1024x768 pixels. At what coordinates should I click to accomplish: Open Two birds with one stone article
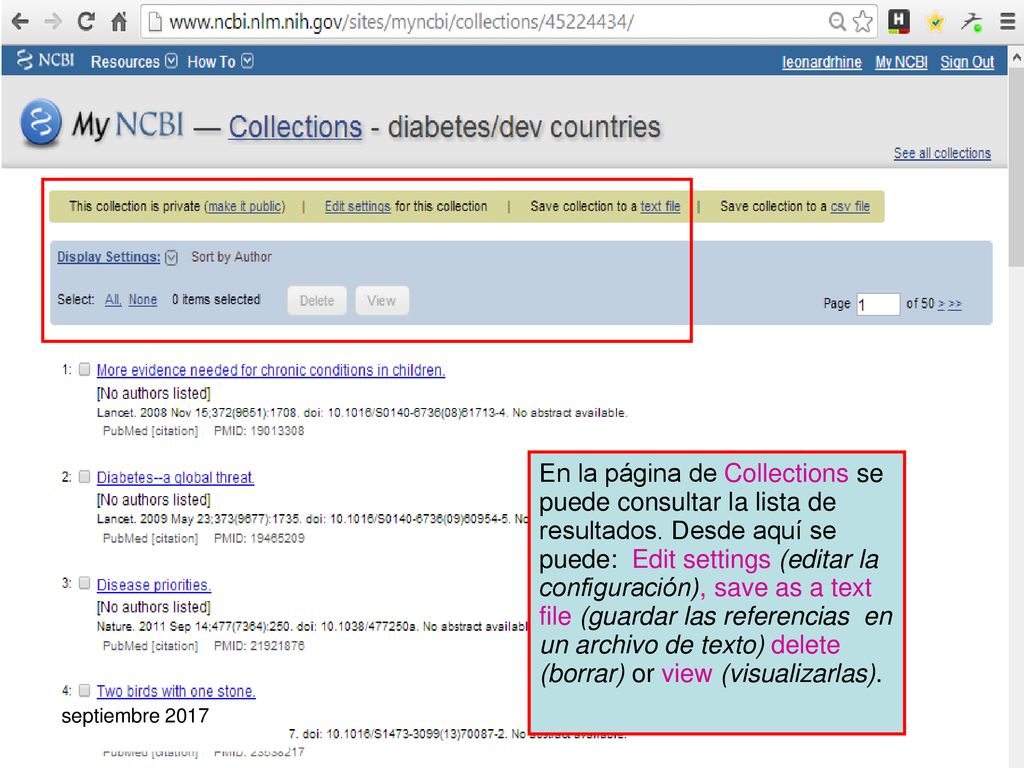(x=176, y=691)
